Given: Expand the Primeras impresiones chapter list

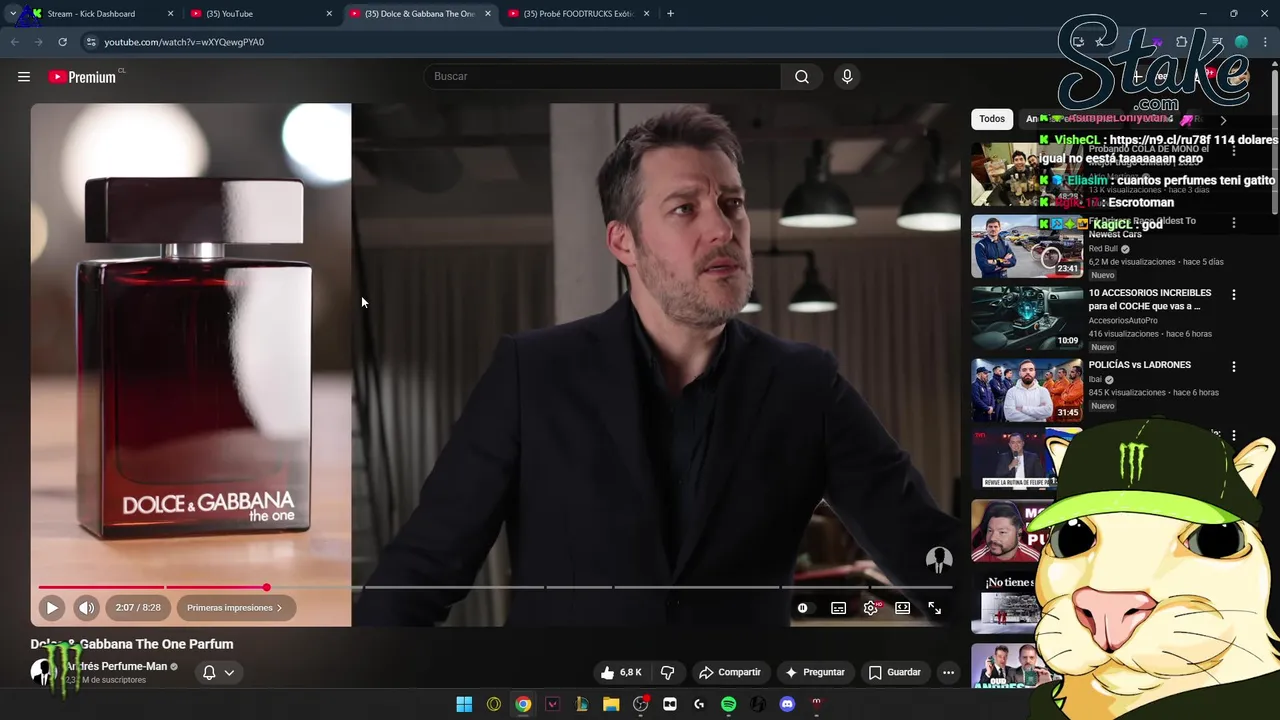Looking at the screenshot, I should click(235, 607).
